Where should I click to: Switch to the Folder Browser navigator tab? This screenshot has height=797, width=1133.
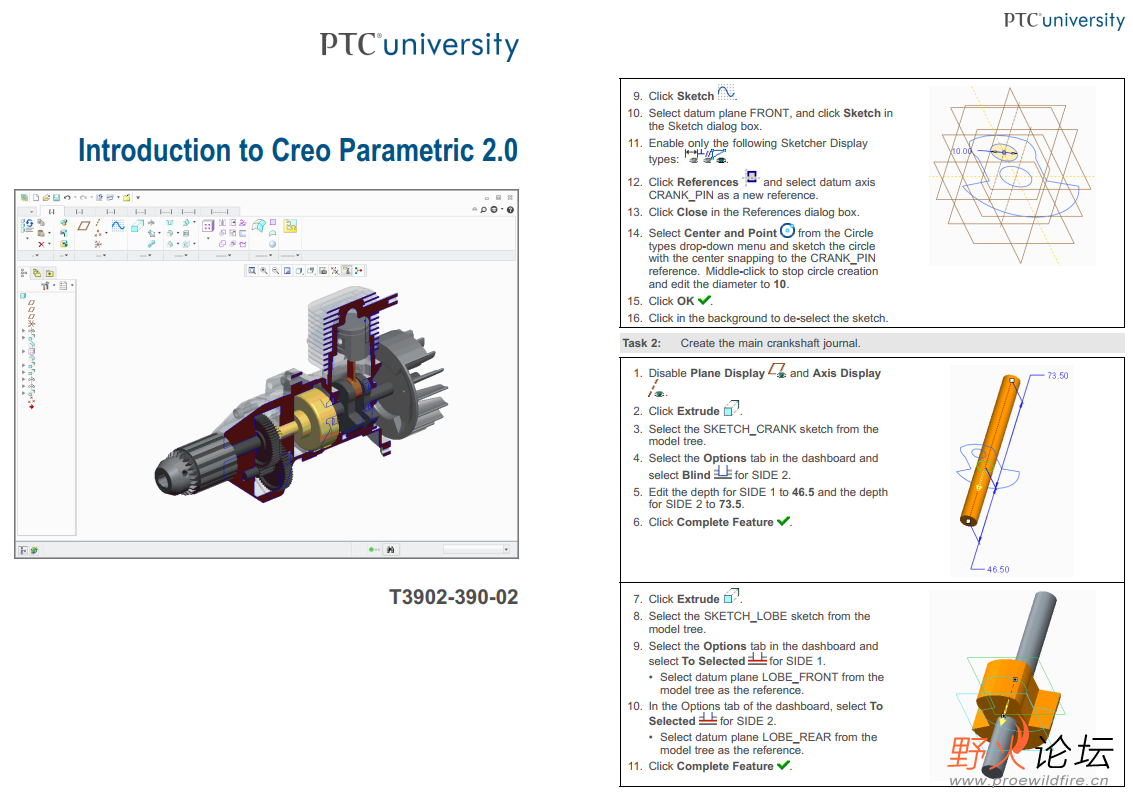(x=37, y=273)
